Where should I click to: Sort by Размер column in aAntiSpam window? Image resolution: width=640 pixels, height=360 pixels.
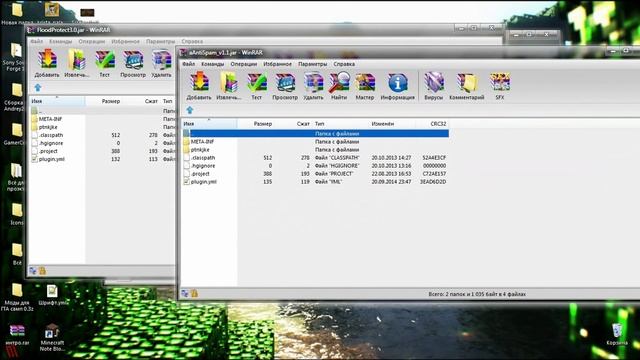(263, 124)
